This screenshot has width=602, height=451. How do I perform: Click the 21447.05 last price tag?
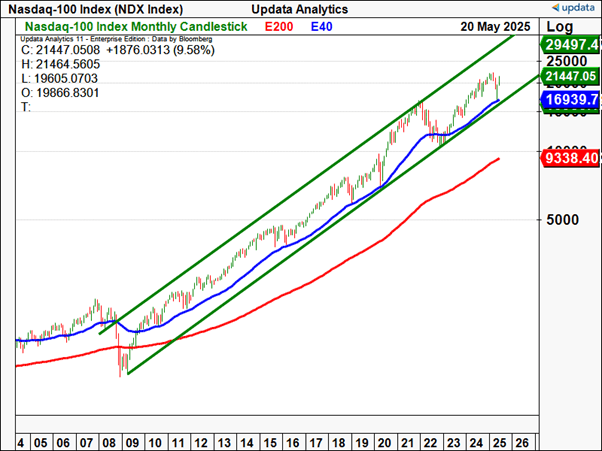point(570,76)
